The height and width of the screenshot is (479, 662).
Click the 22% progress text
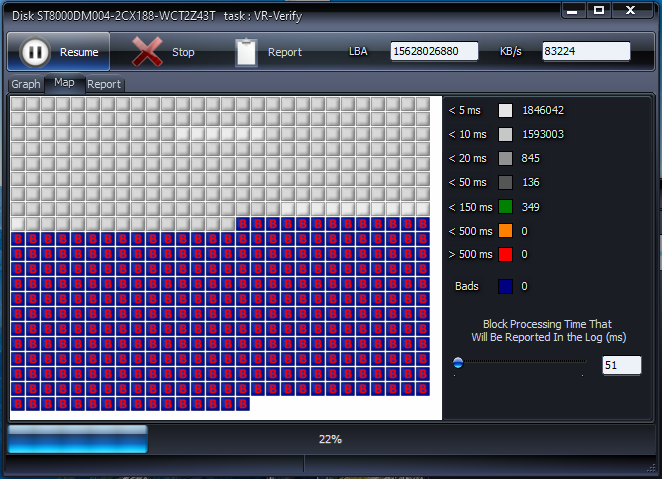[330, 439]
